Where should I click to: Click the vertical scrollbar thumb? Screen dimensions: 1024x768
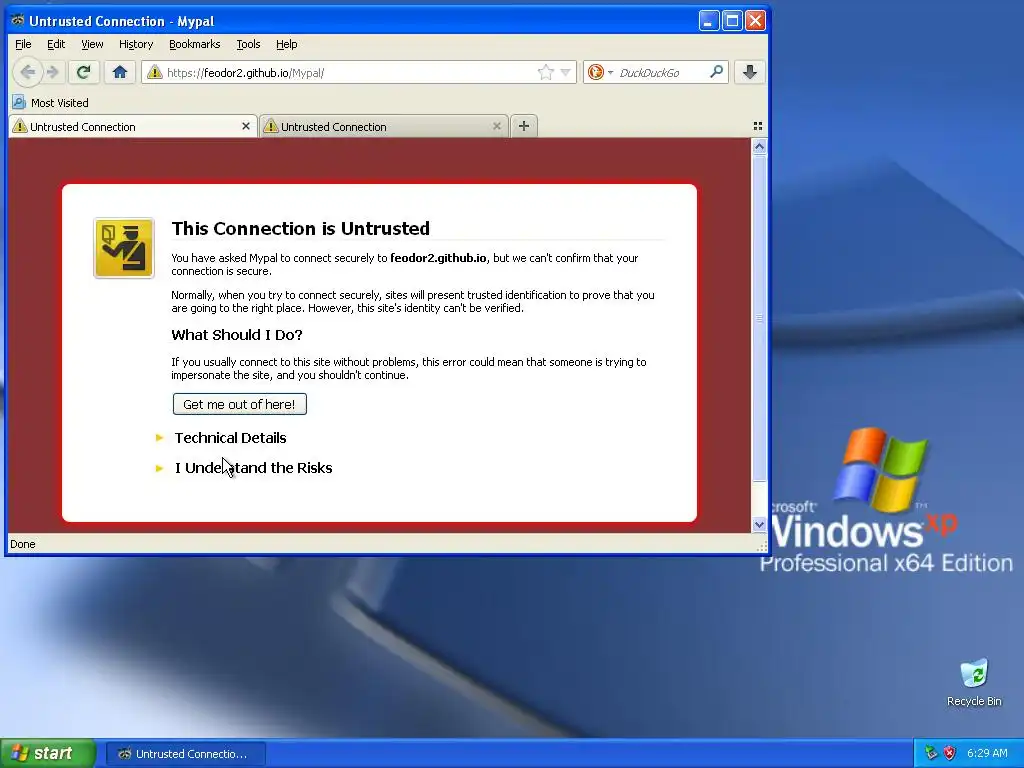[759, 317]
